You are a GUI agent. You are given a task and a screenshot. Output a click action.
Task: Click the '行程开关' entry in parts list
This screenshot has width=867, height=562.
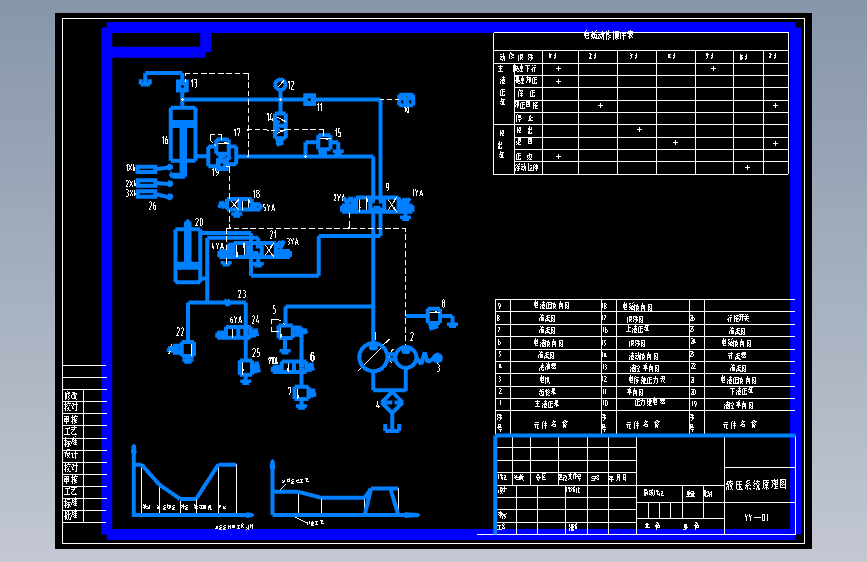738,318
